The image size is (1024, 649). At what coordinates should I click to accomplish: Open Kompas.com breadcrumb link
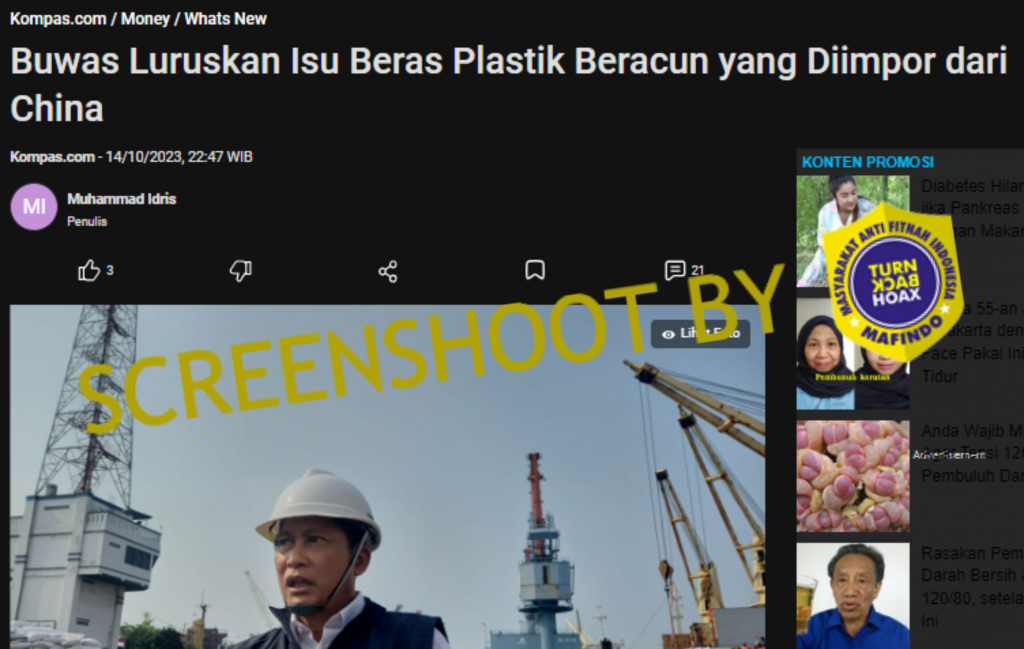coord(58,19)
